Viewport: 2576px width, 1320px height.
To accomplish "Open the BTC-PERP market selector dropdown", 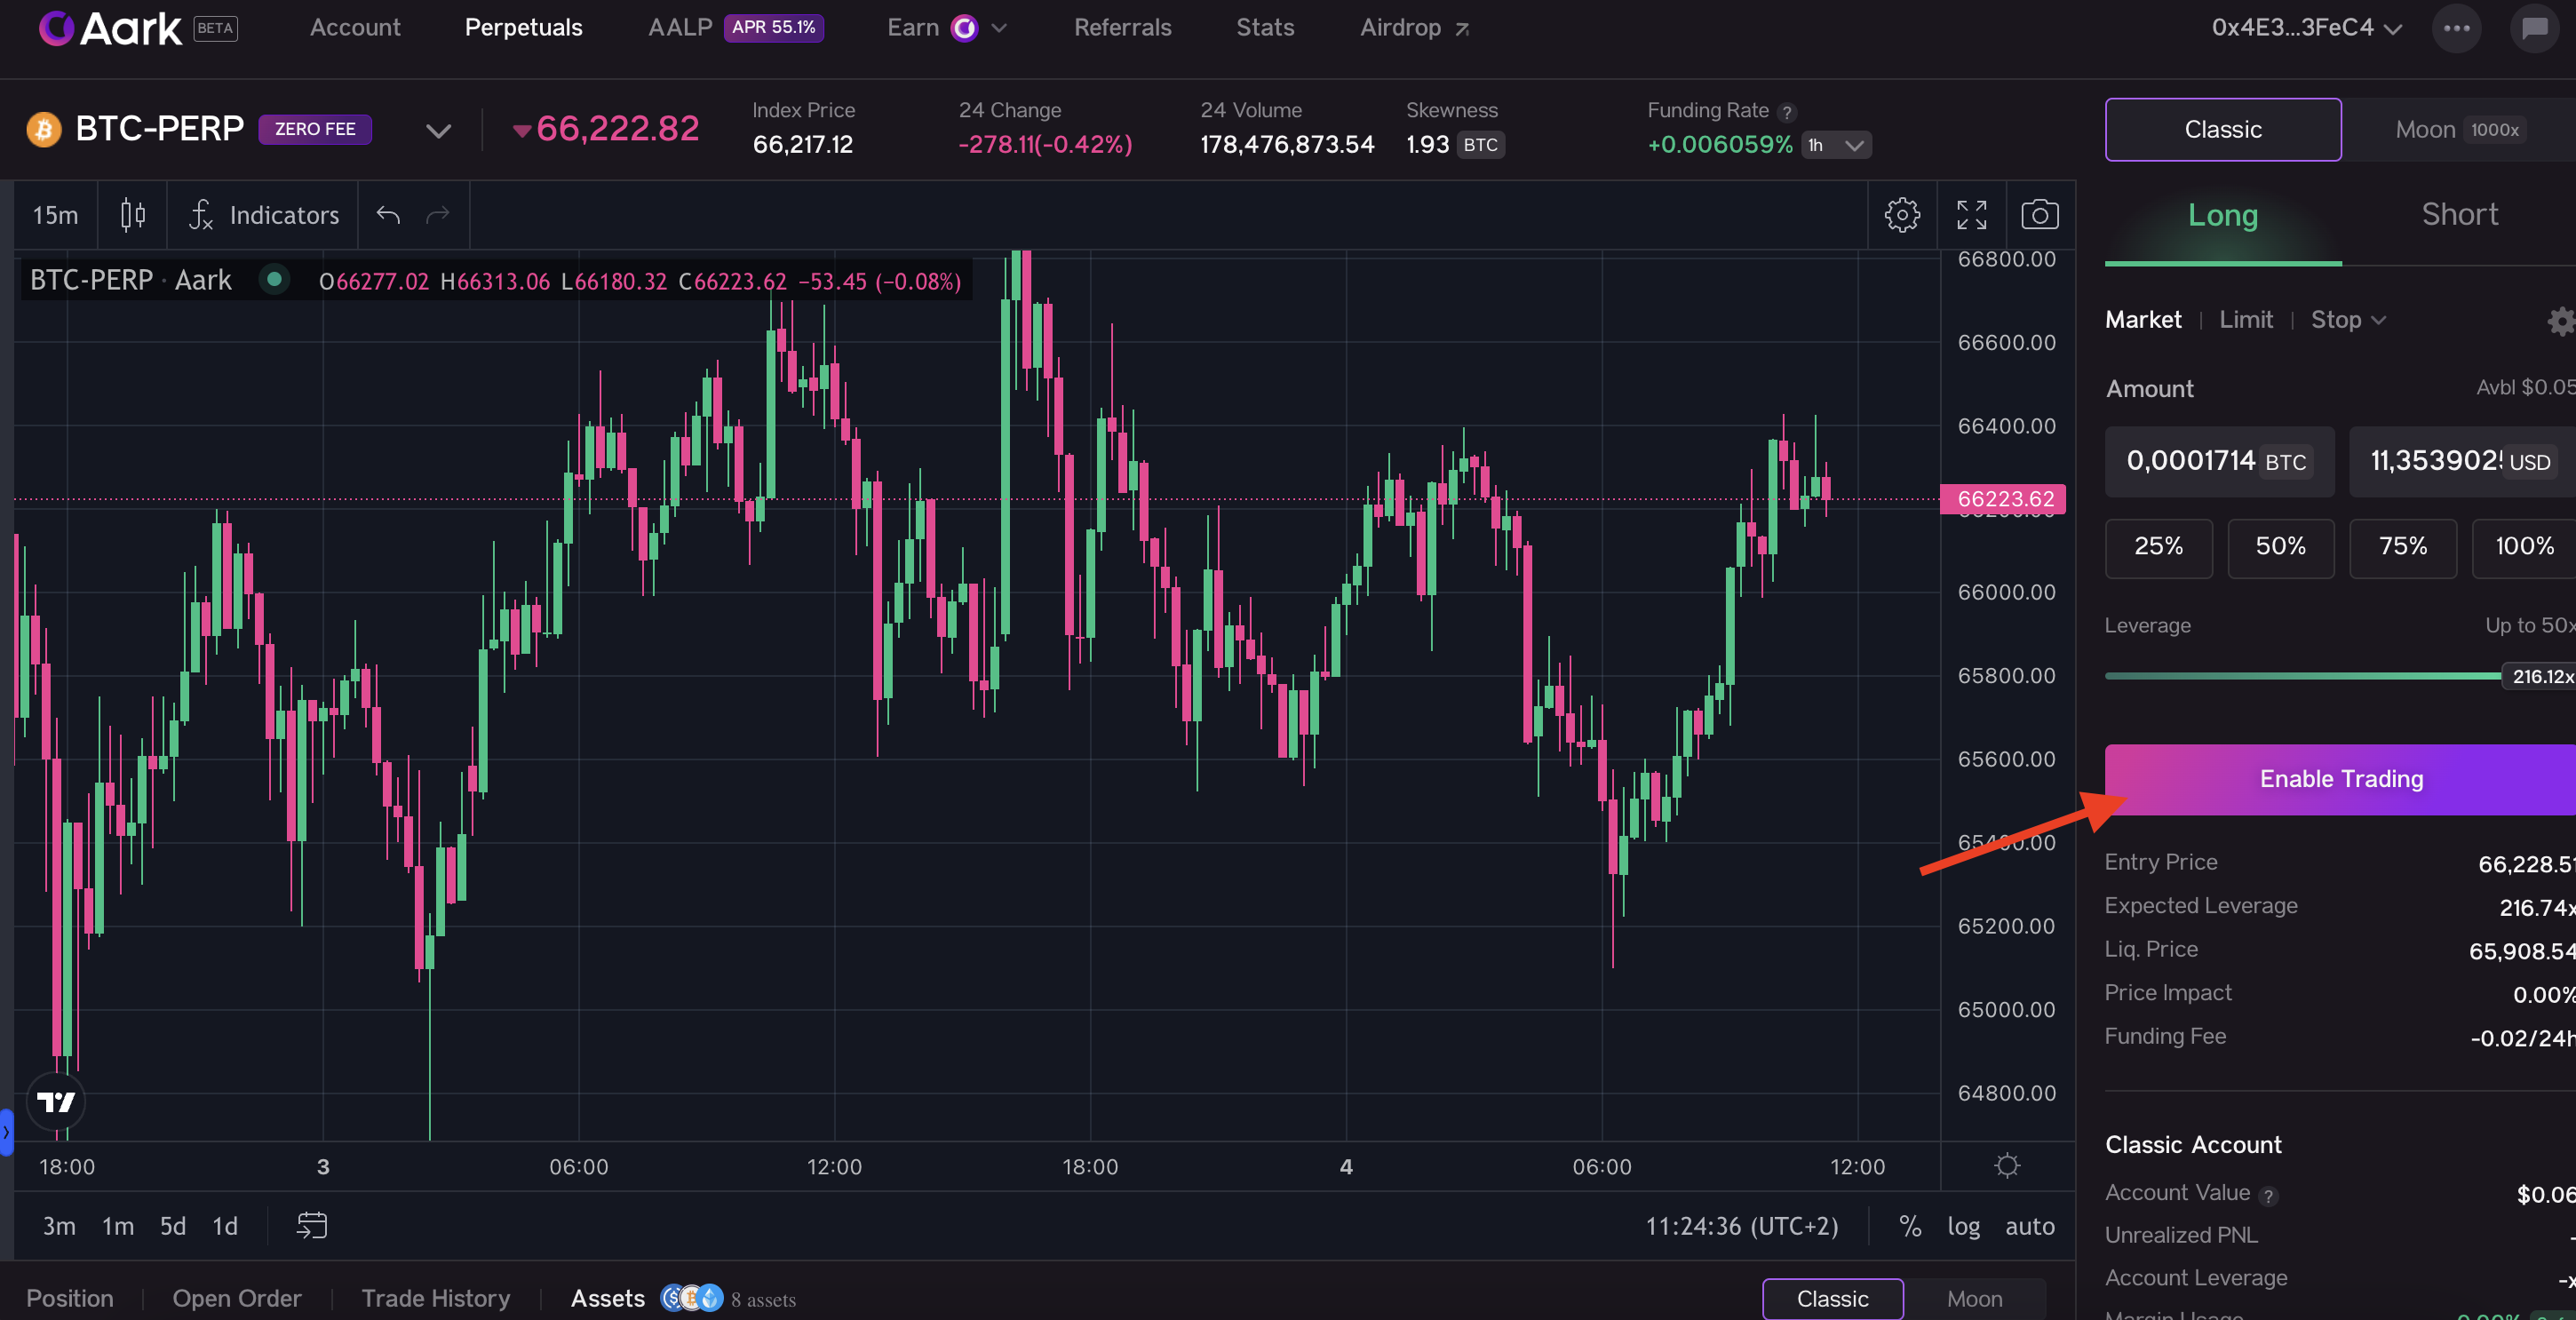I will pos(438,130).
